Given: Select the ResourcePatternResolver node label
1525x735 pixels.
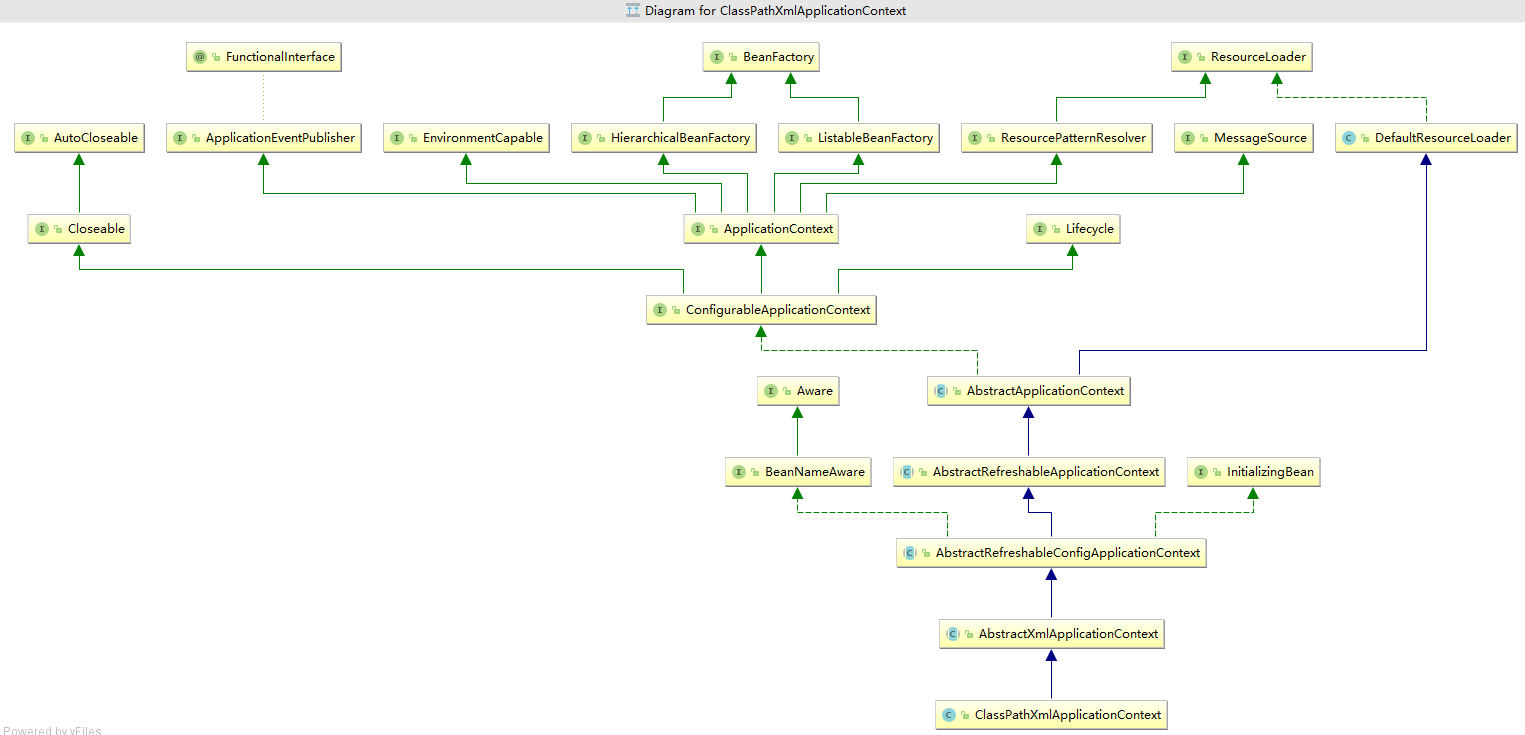Looking at the screenshot, I should pos(1073,138).
